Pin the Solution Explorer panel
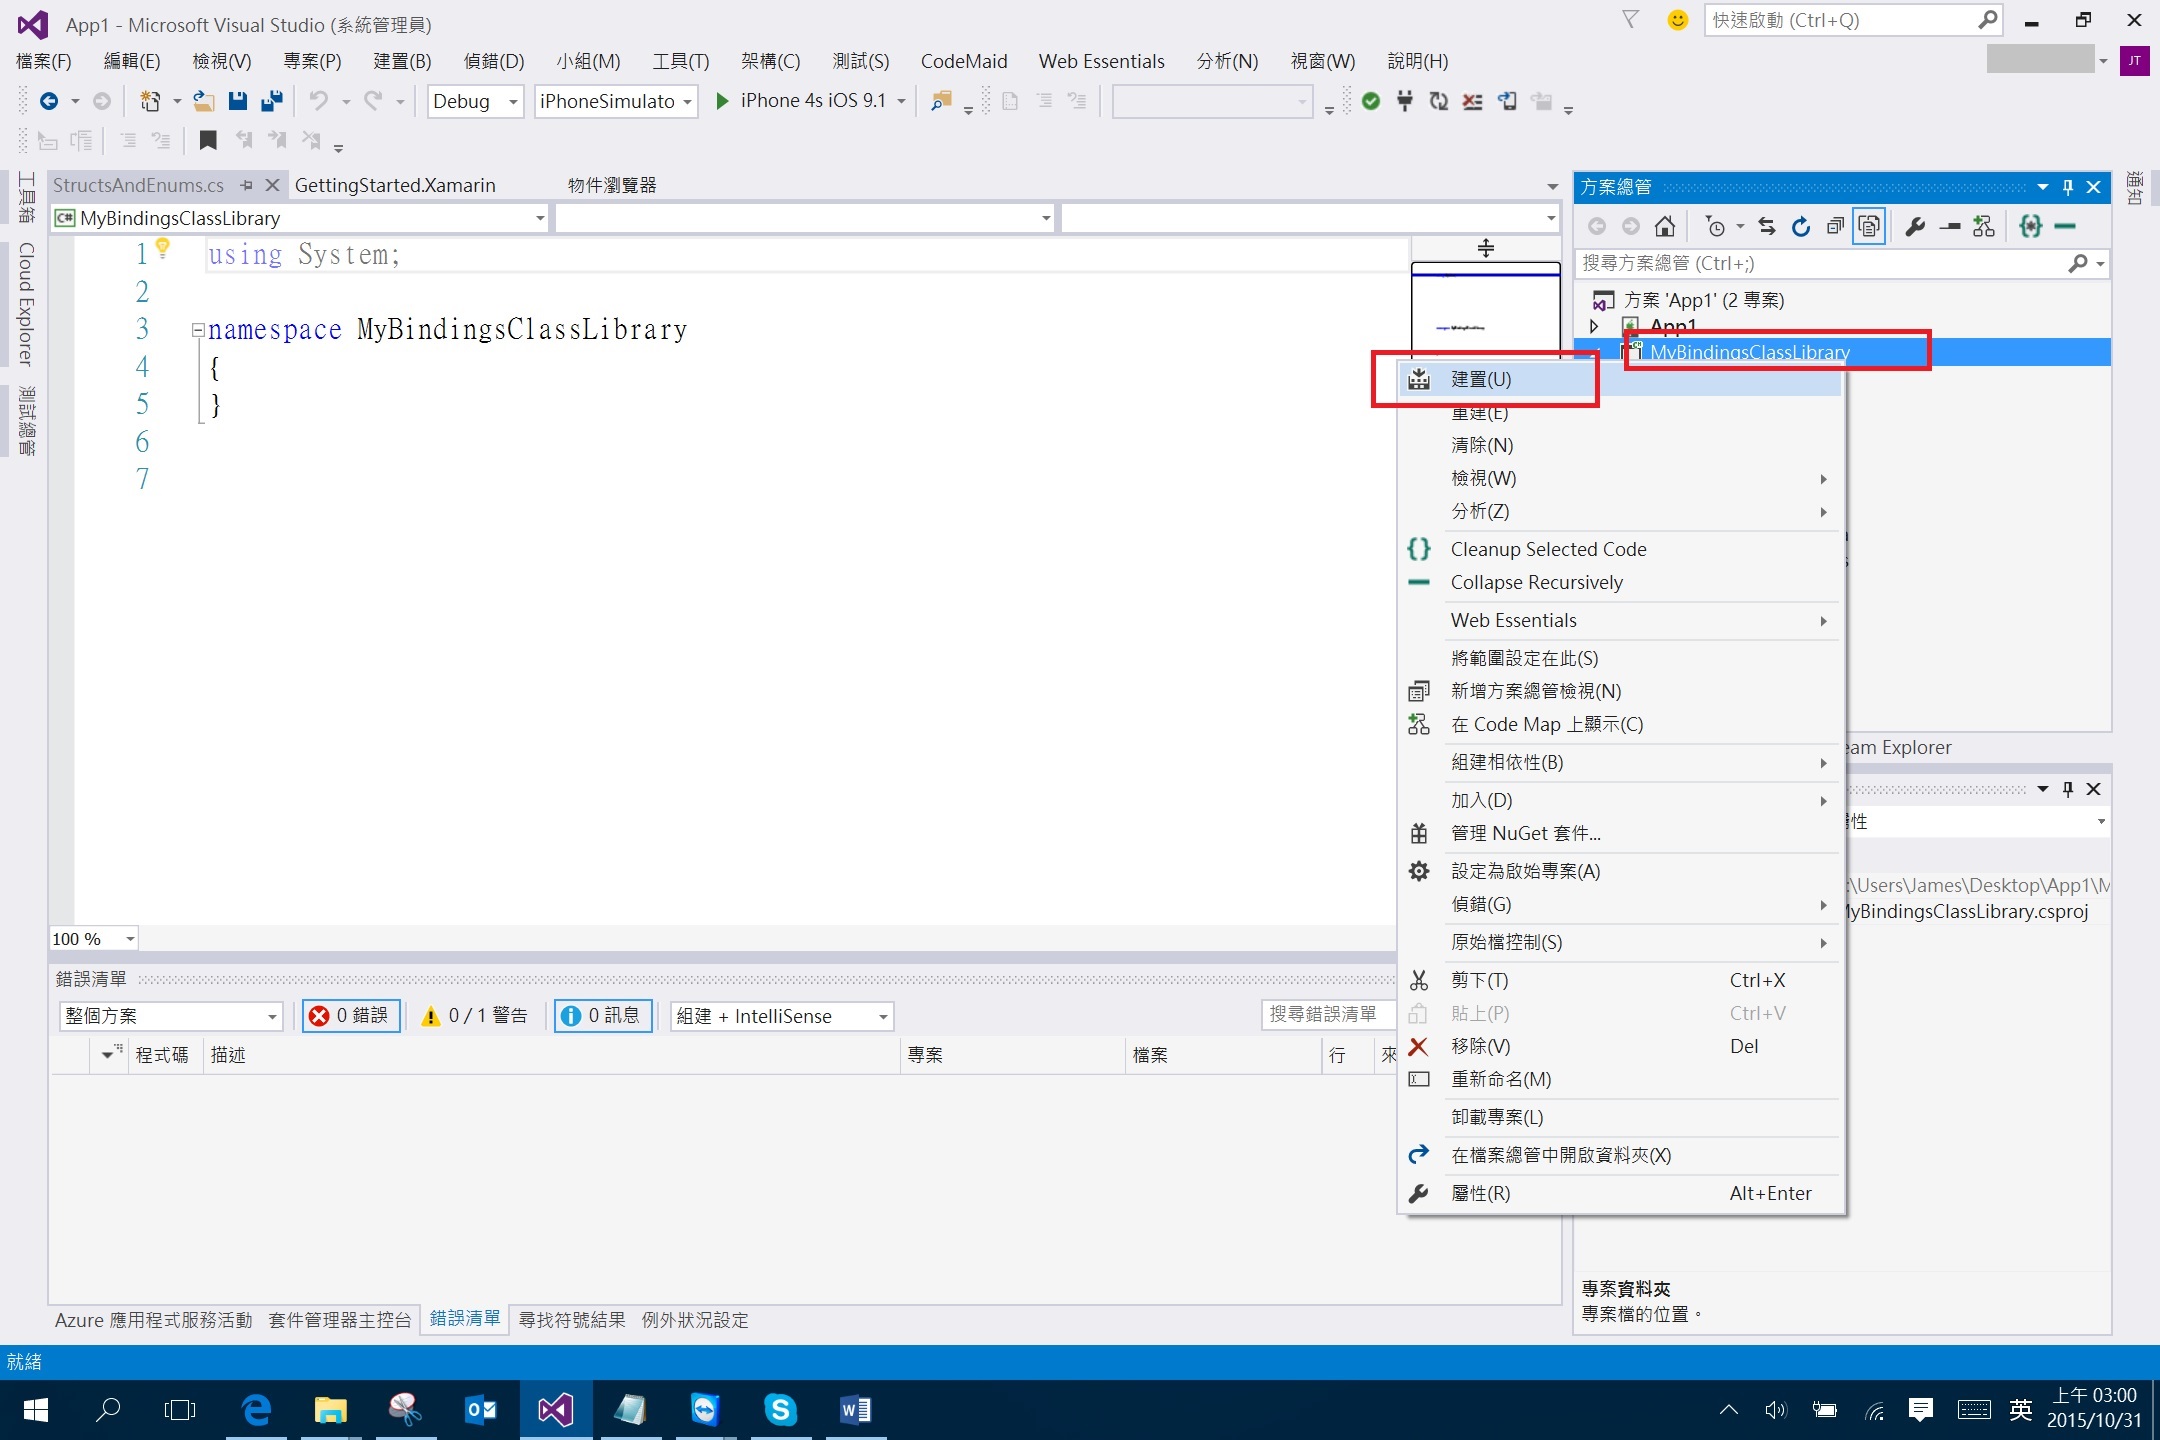2160x1440 pixels. click(x=2068, y=187)
